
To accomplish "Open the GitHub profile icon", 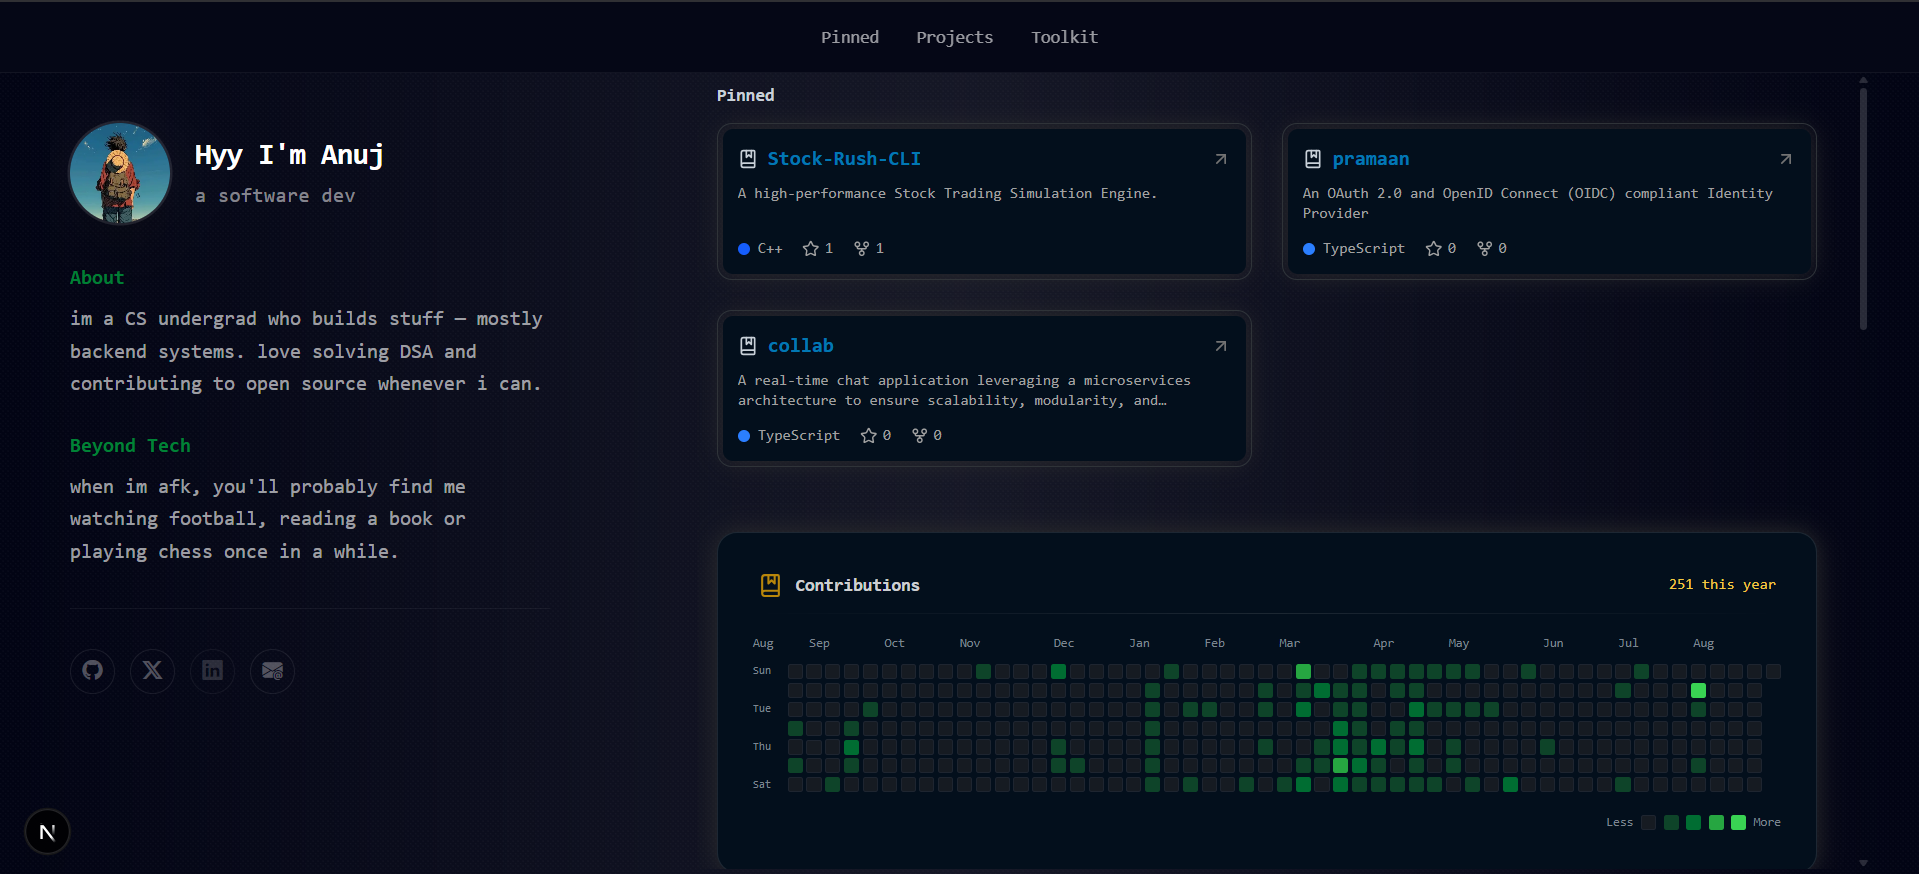I will [x=93, y=670].
